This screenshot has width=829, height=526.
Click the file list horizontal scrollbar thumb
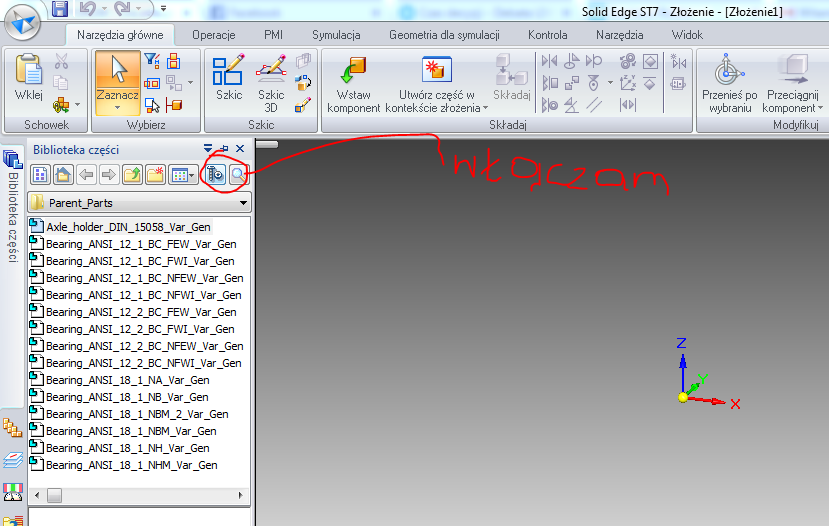(54, 495)
